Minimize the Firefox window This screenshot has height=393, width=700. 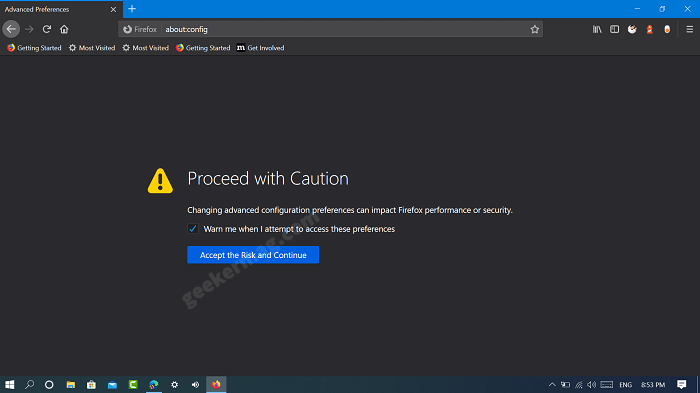(638, 9)
